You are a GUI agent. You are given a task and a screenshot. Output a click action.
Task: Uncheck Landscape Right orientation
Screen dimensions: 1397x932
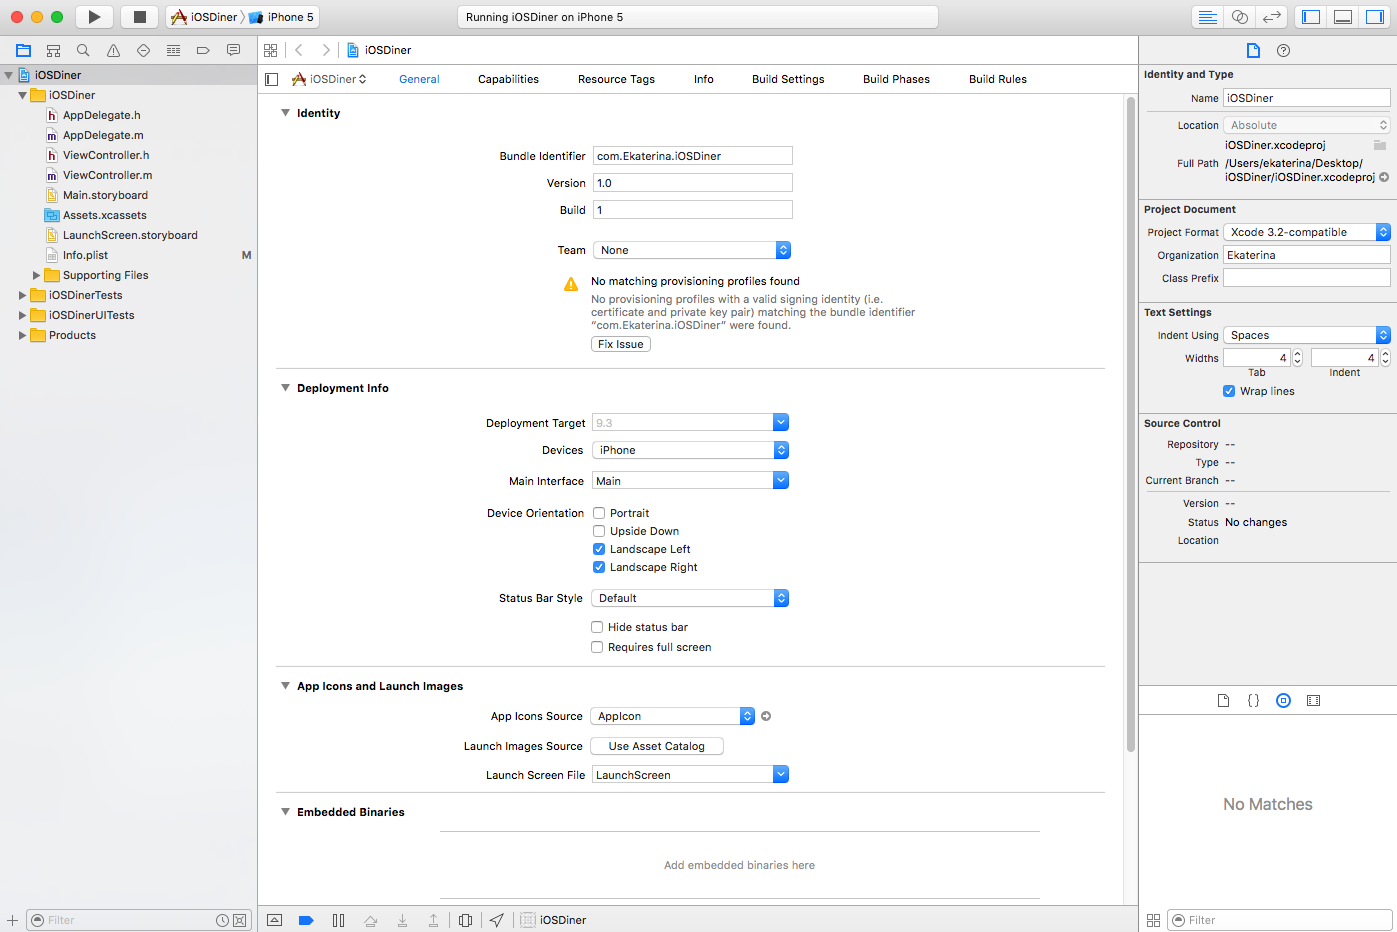click(599, 567)
